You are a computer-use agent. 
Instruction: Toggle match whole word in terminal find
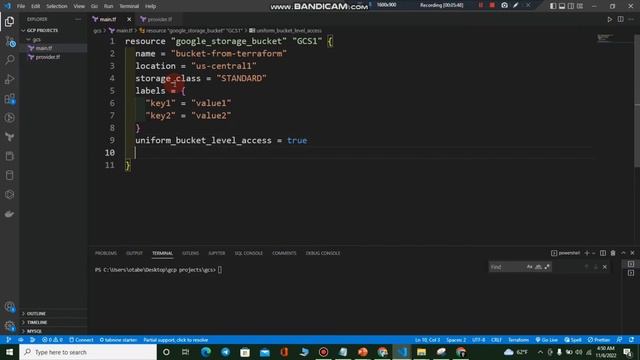pyautogui.click(x=538, y=267)
